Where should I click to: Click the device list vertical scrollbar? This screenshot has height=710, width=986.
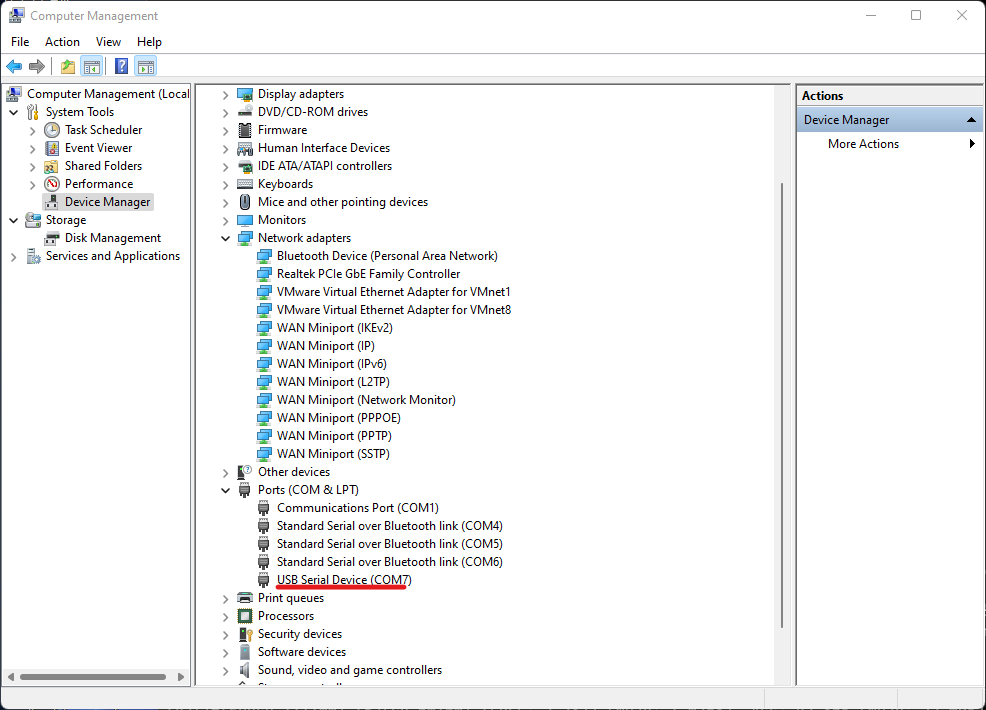[x=782, y=405]
